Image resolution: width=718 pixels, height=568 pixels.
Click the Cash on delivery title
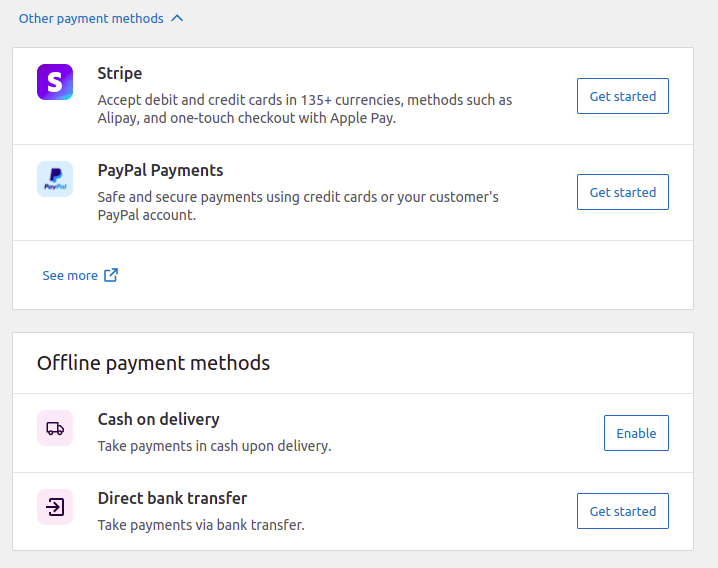pos(158,419)
